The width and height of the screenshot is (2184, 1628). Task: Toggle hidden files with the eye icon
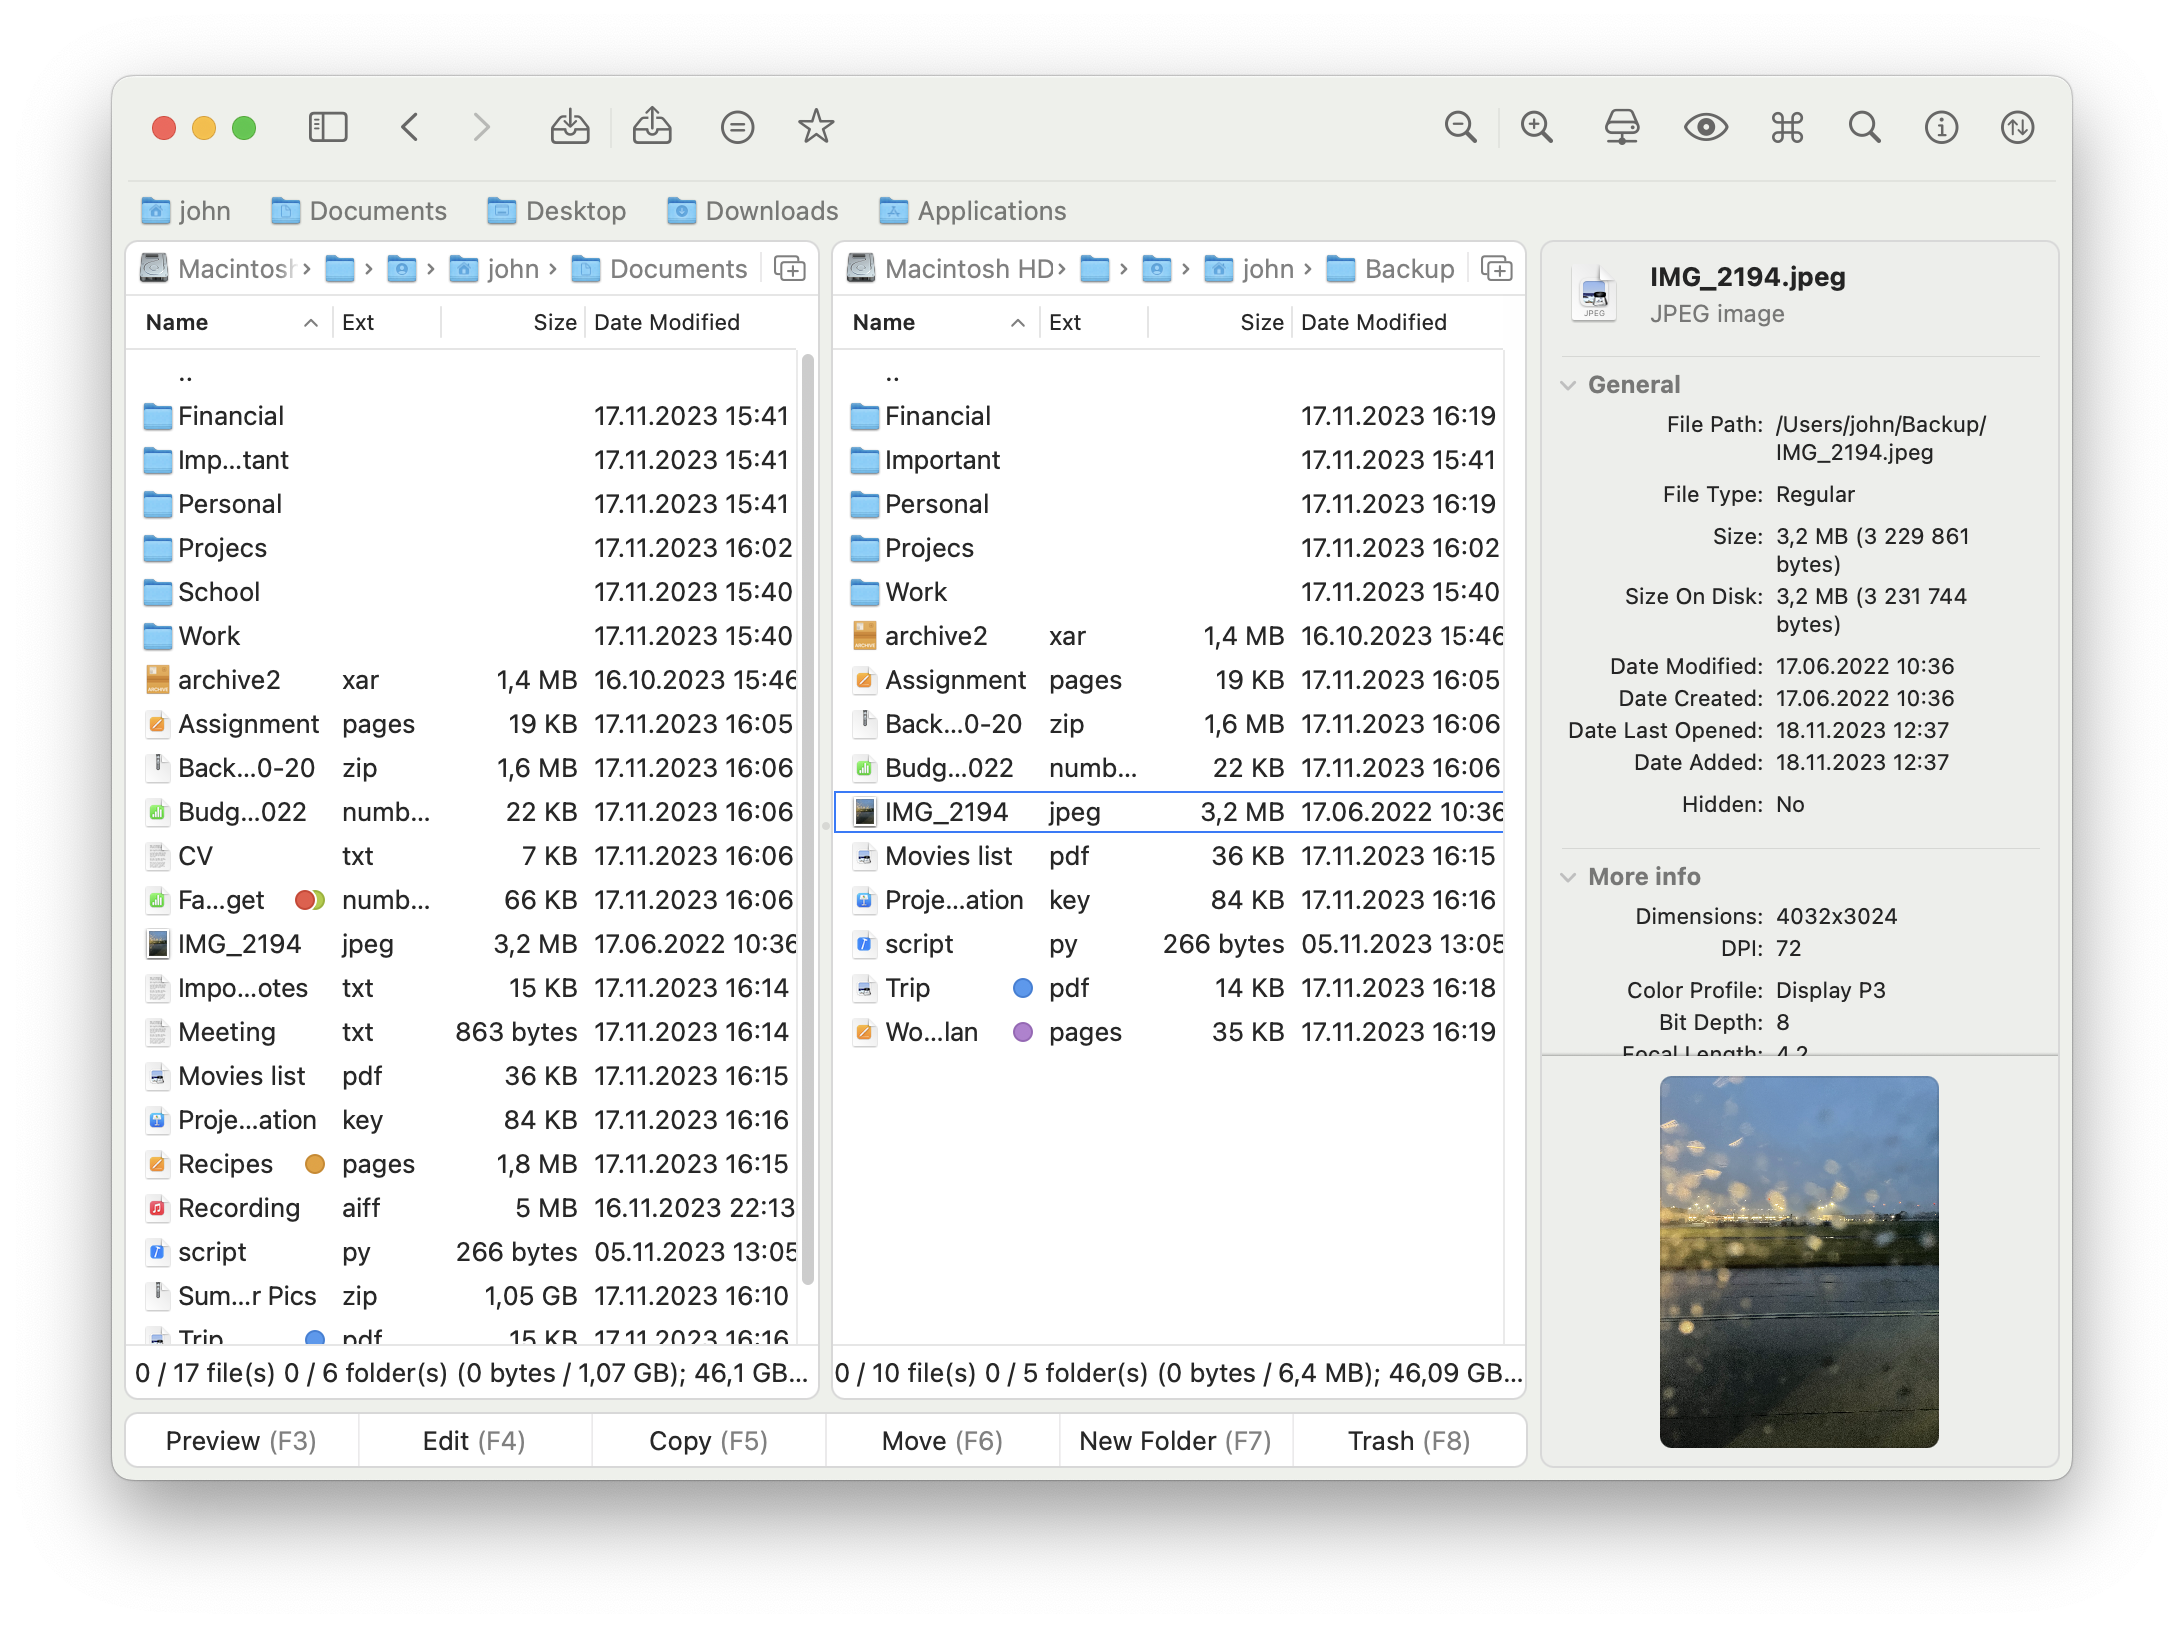(x=1707, y=127)
